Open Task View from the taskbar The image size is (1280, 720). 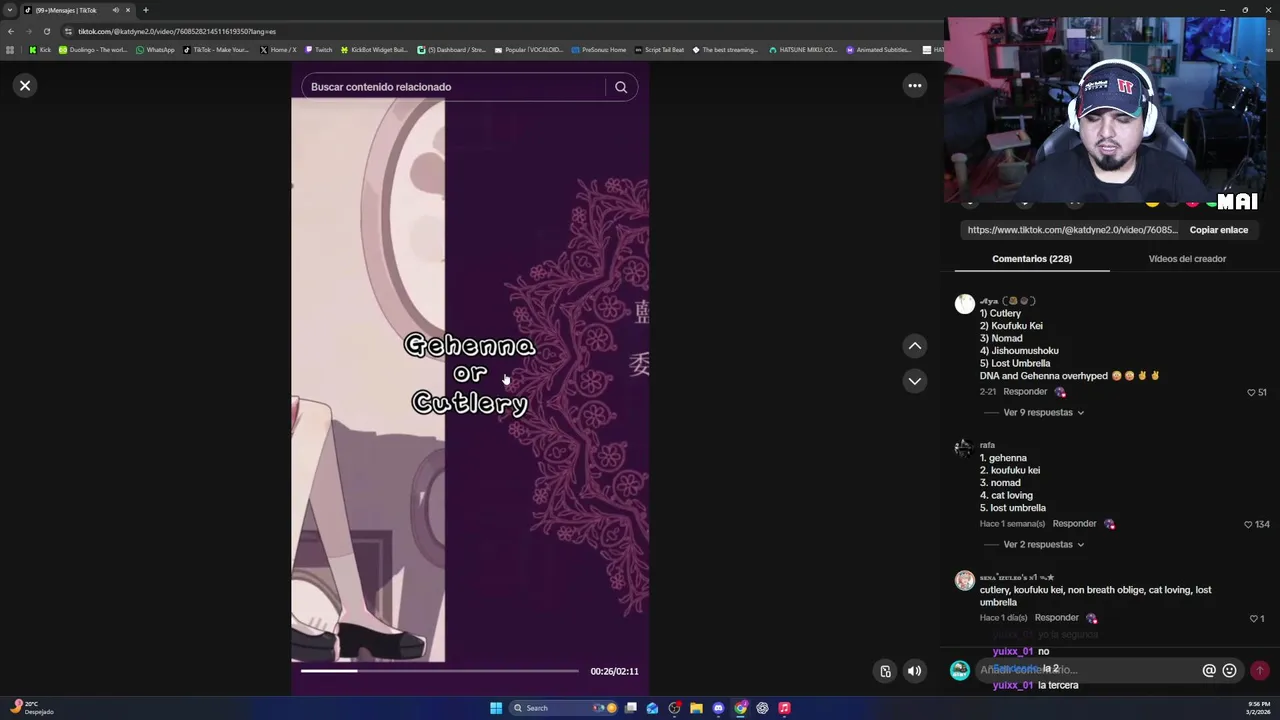pos(630,708)
